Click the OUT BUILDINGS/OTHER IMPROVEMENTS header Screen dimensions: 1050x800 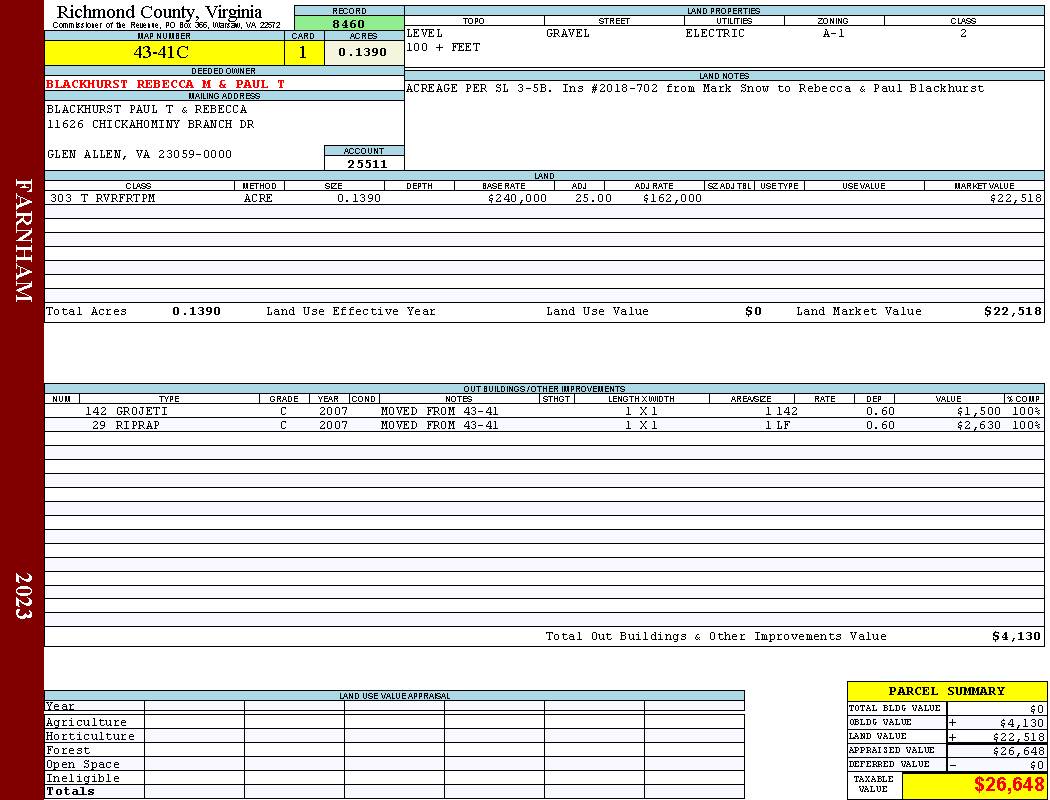pos(544,389)
